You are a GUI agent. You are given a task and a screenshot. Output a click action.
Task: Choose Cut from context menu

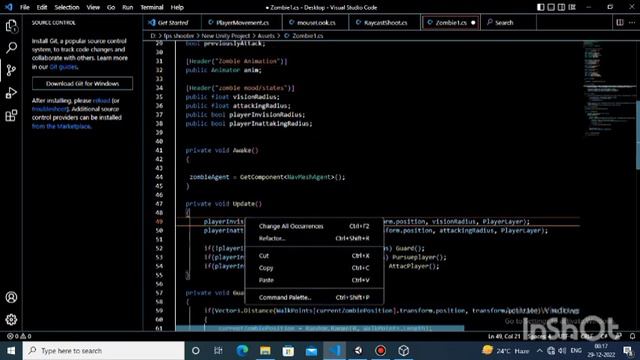(314, 256)
